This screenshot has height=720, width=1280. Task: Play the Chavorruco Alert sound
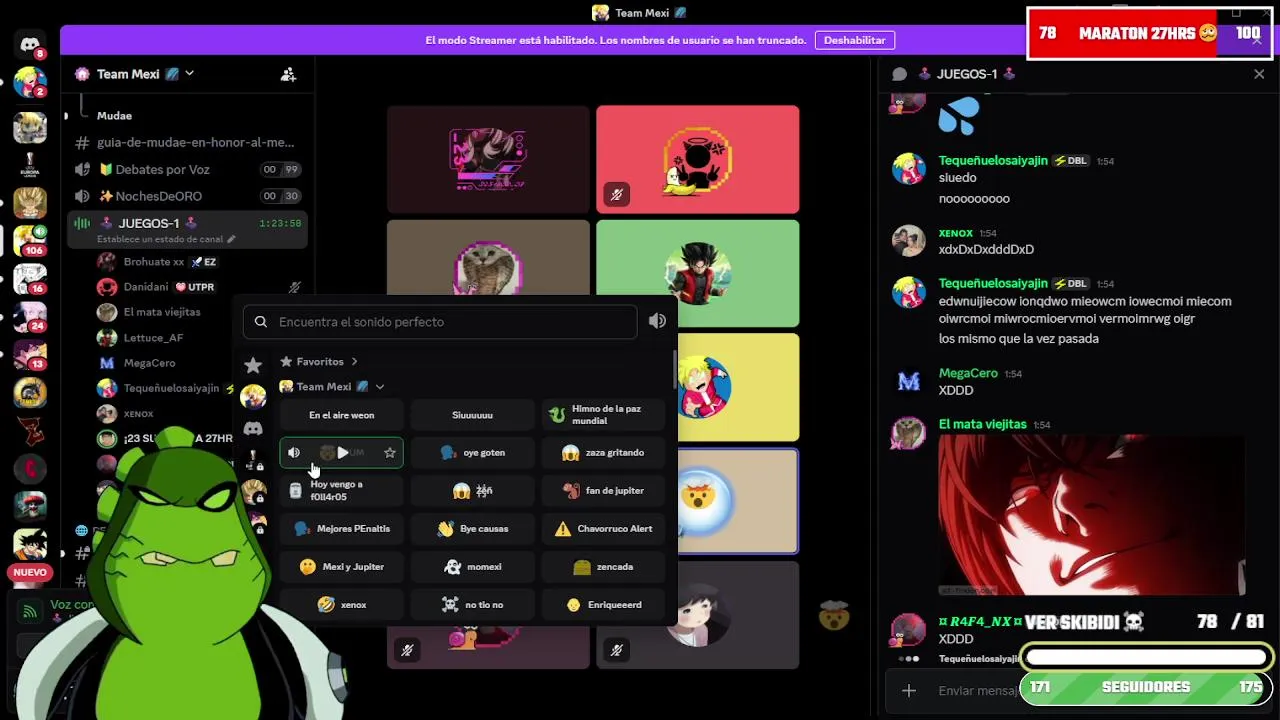604,529
